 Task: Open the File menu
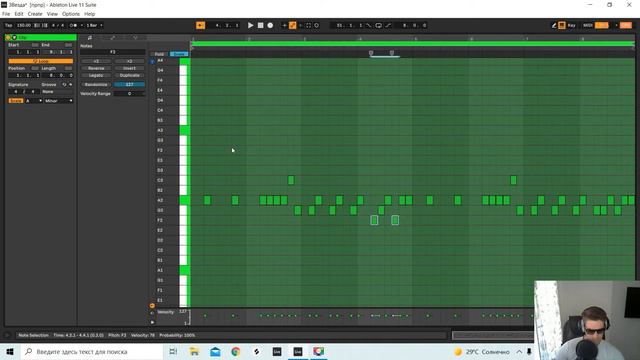(6, 14)
